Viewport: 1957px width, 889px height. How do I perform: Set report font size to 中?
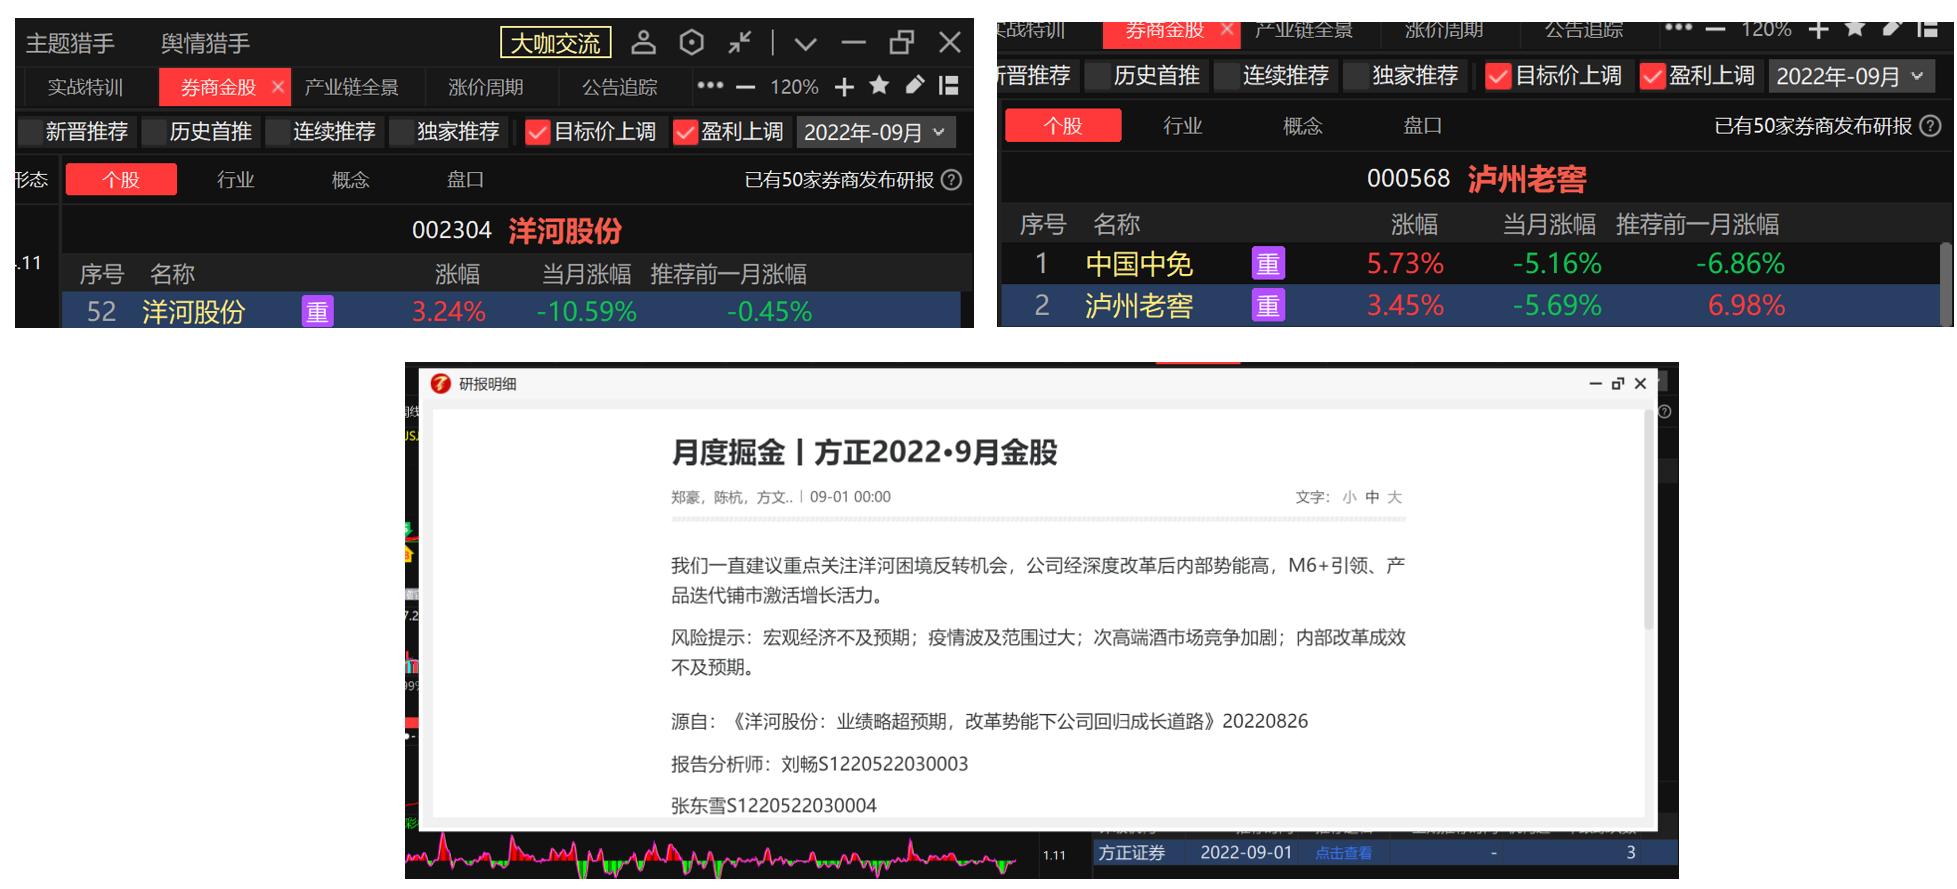click(x=1372, y=497)
